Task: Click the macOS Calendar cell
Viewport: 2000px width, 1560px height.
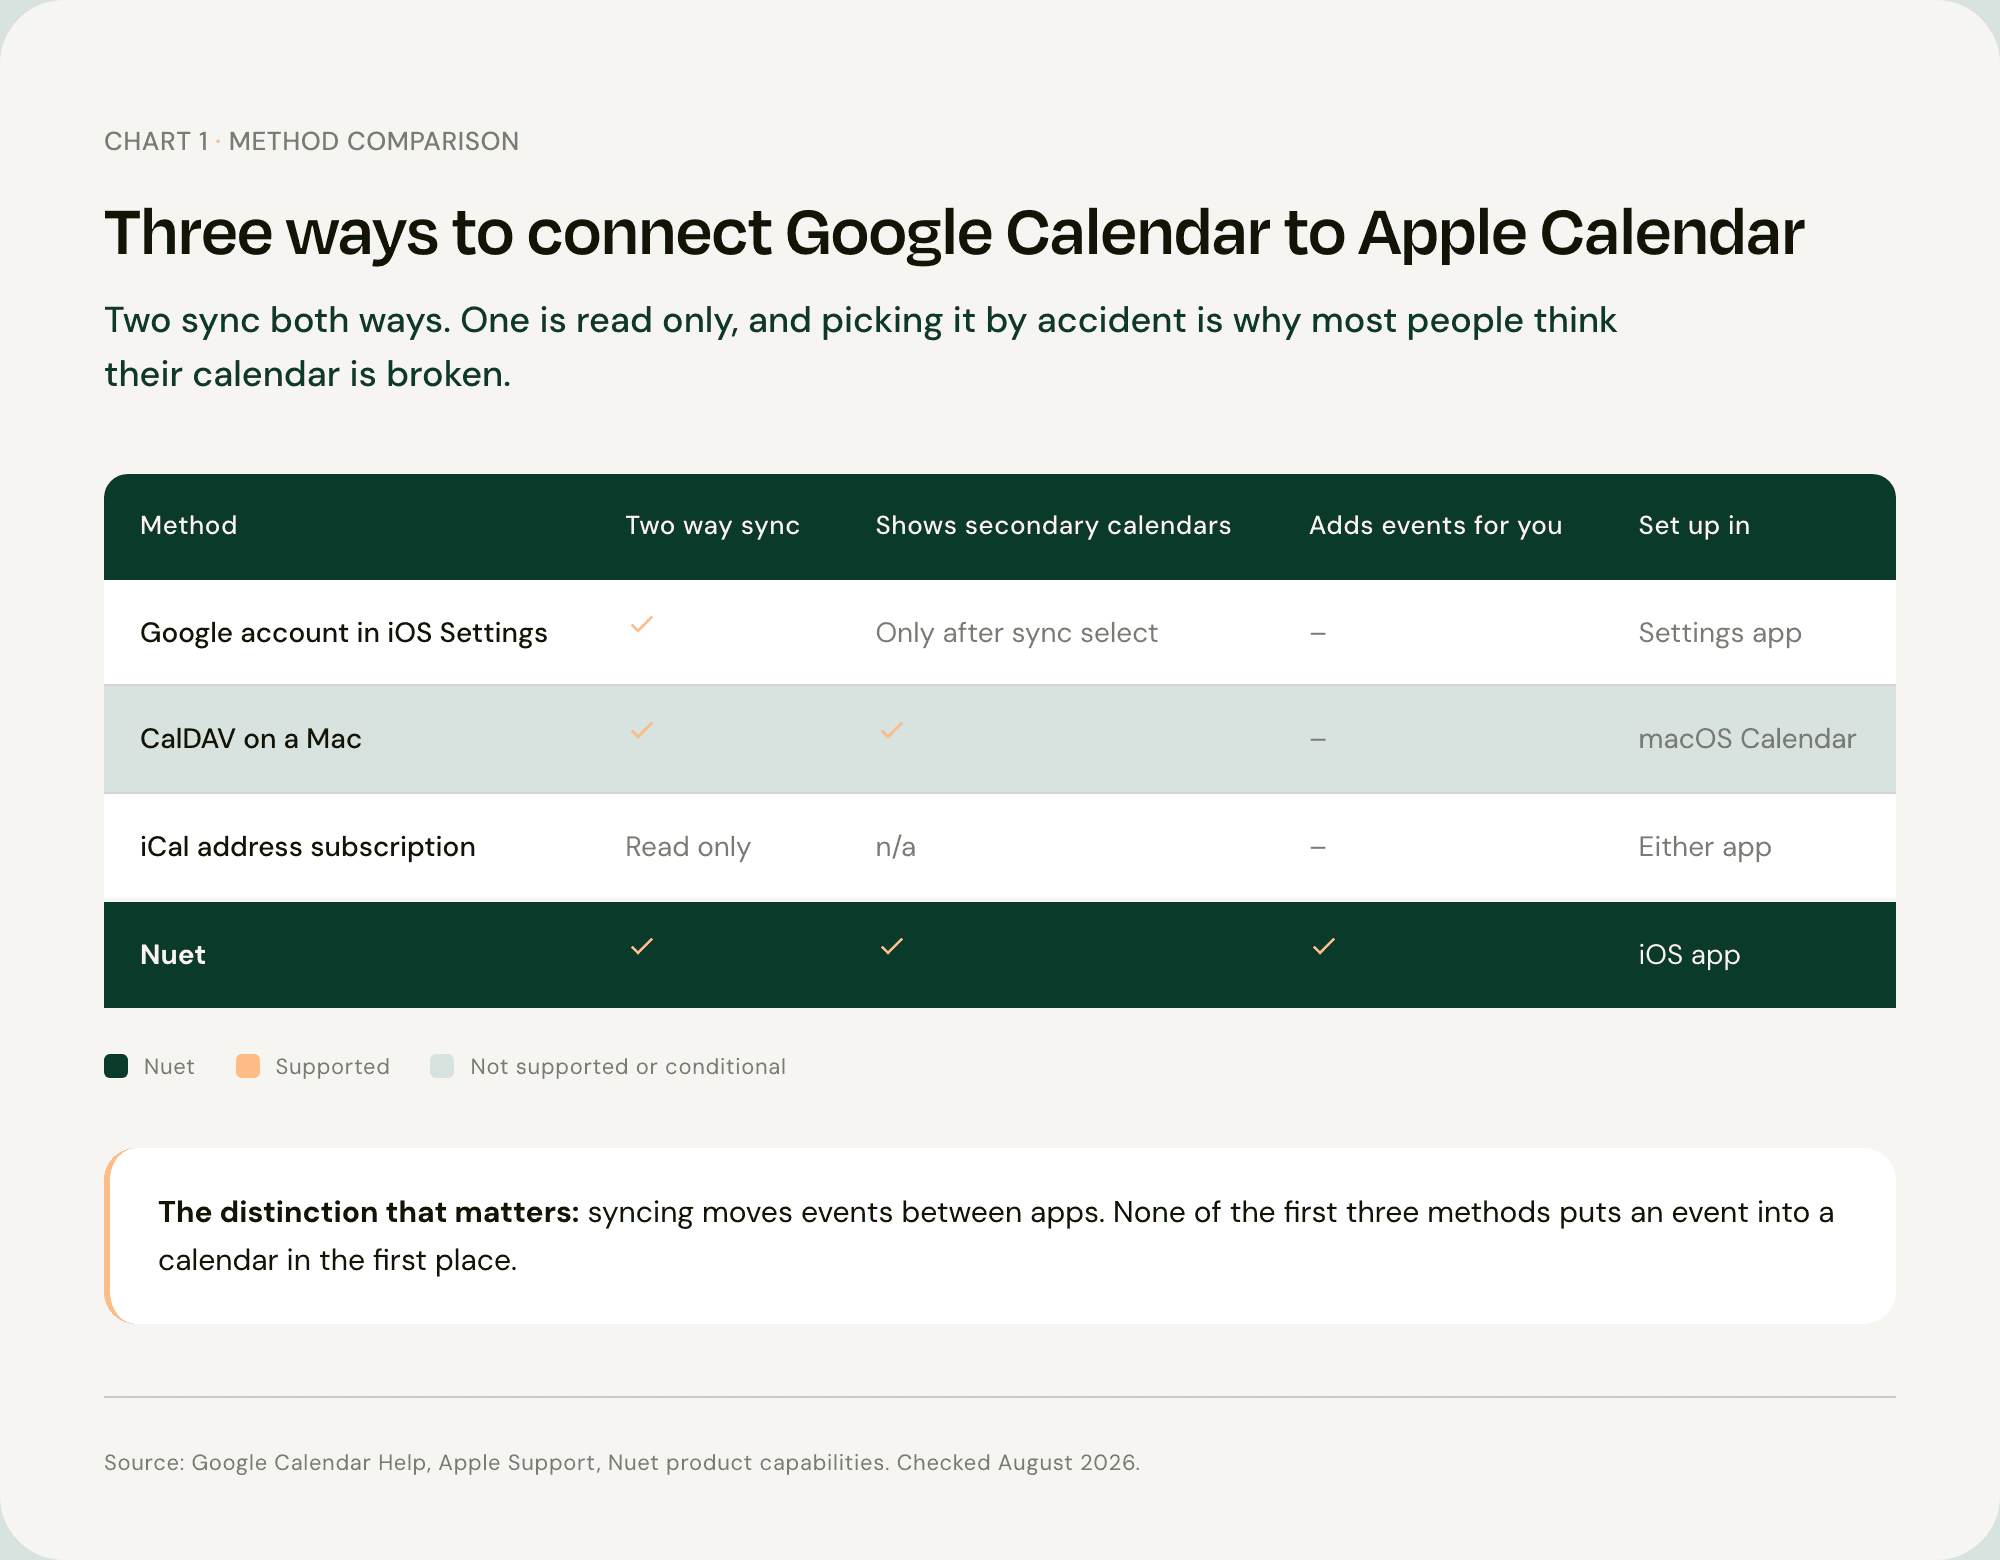Action: click(1747, 739)
